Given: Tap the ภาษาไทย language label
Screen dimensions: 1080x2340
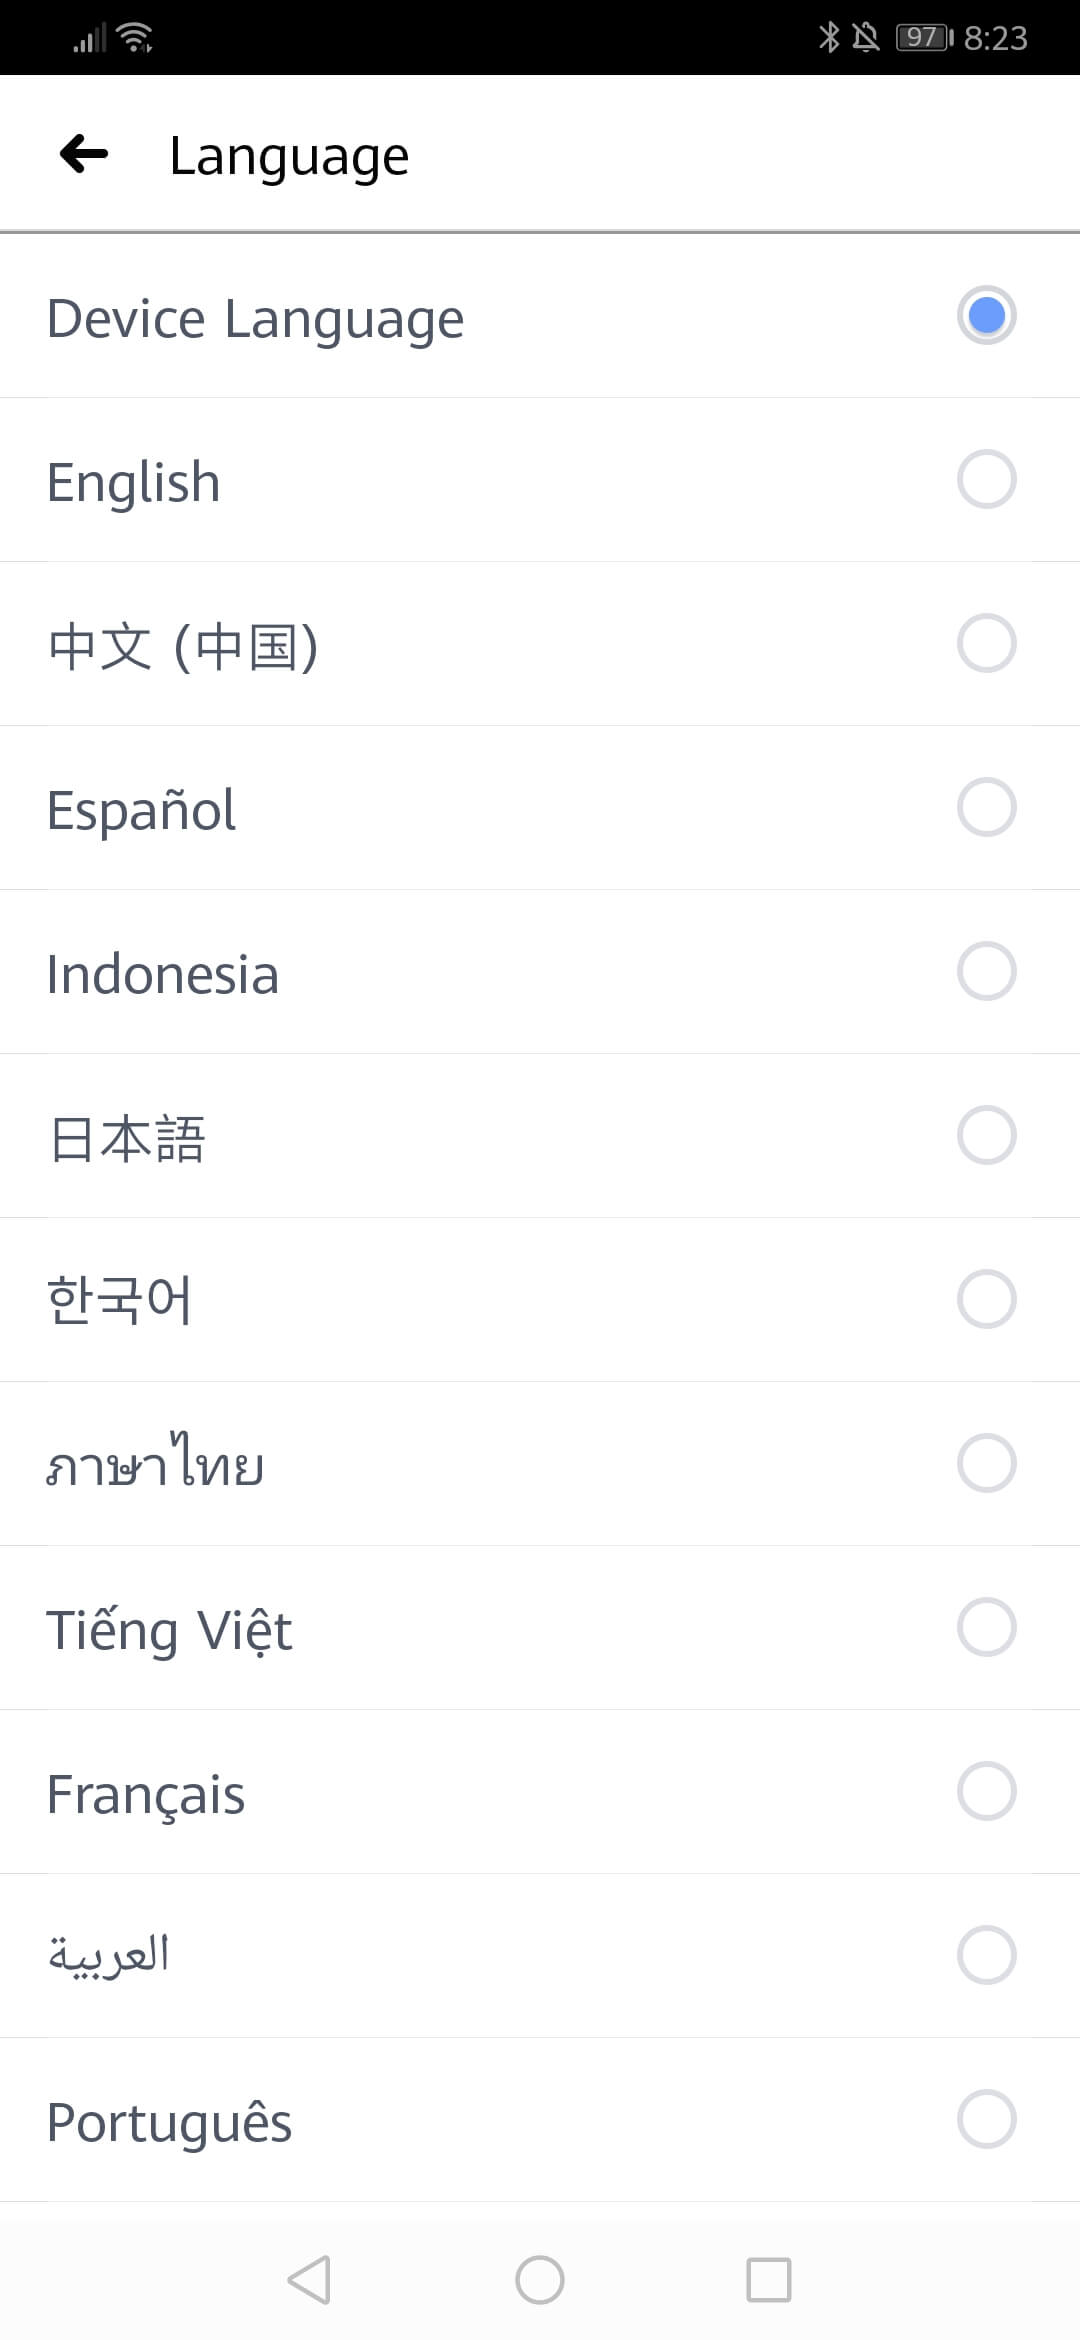Looking at the screenshot, I should [x=156, y=1464].
